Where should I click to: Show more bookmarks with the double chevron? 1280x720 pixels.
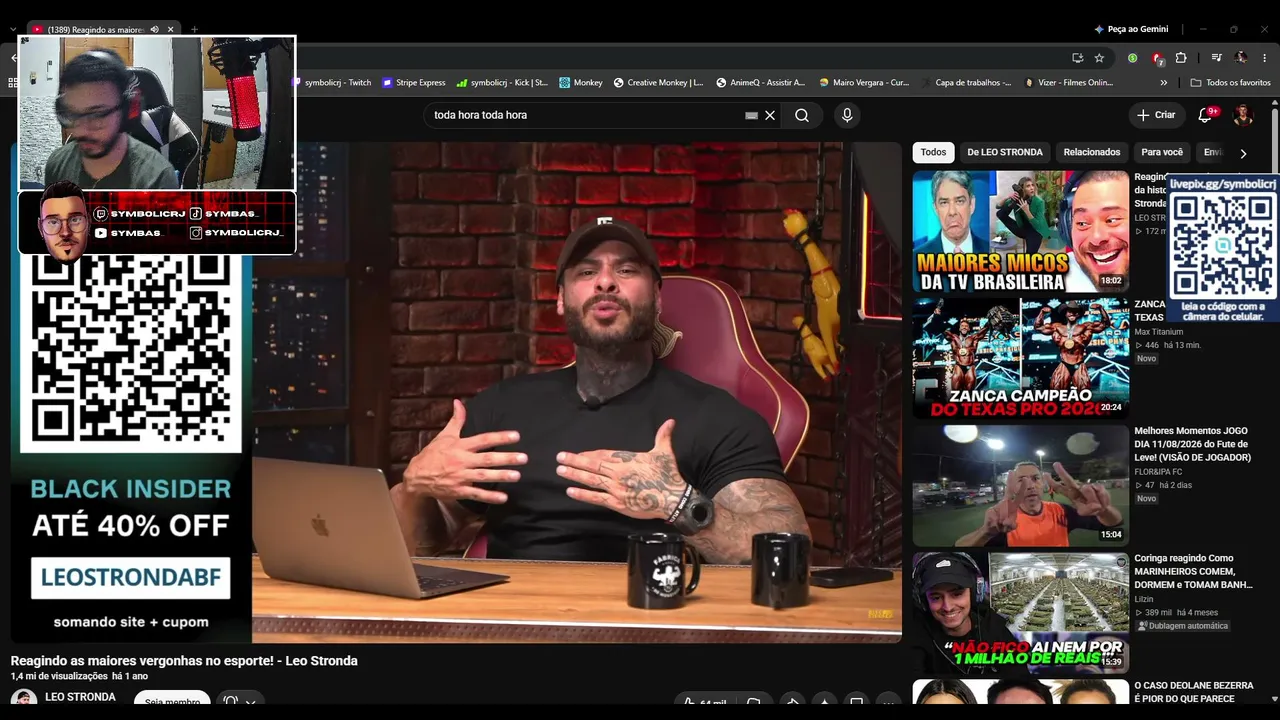click(1164, 83)
